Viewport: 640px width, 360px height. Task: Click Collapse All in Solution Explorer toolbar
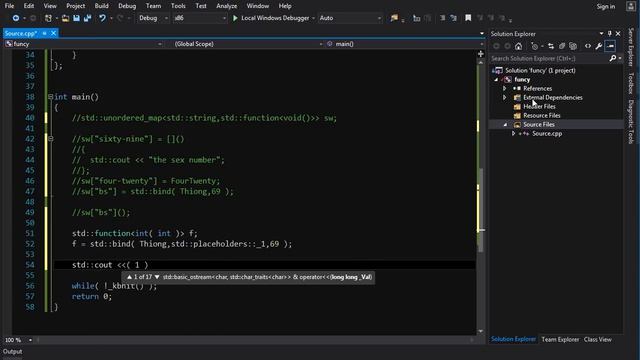pos(573,46)
